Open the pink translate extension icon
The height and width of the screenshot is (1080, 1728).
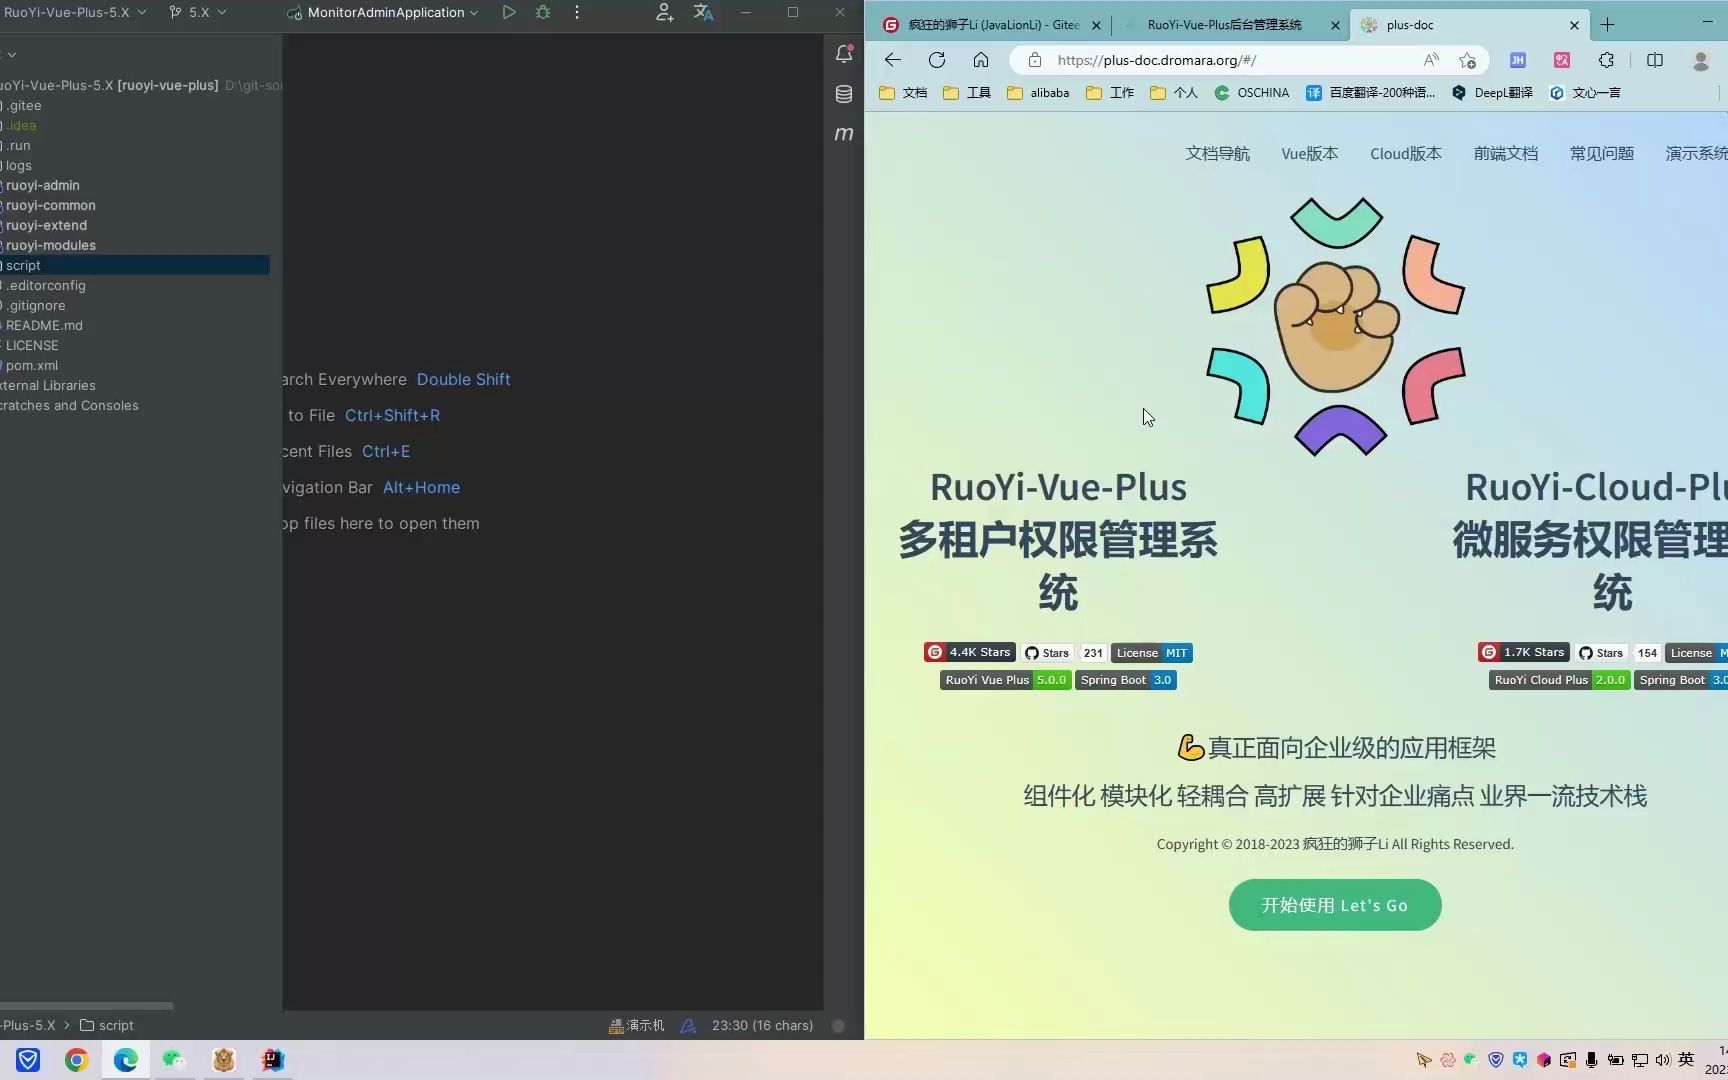1562,60
